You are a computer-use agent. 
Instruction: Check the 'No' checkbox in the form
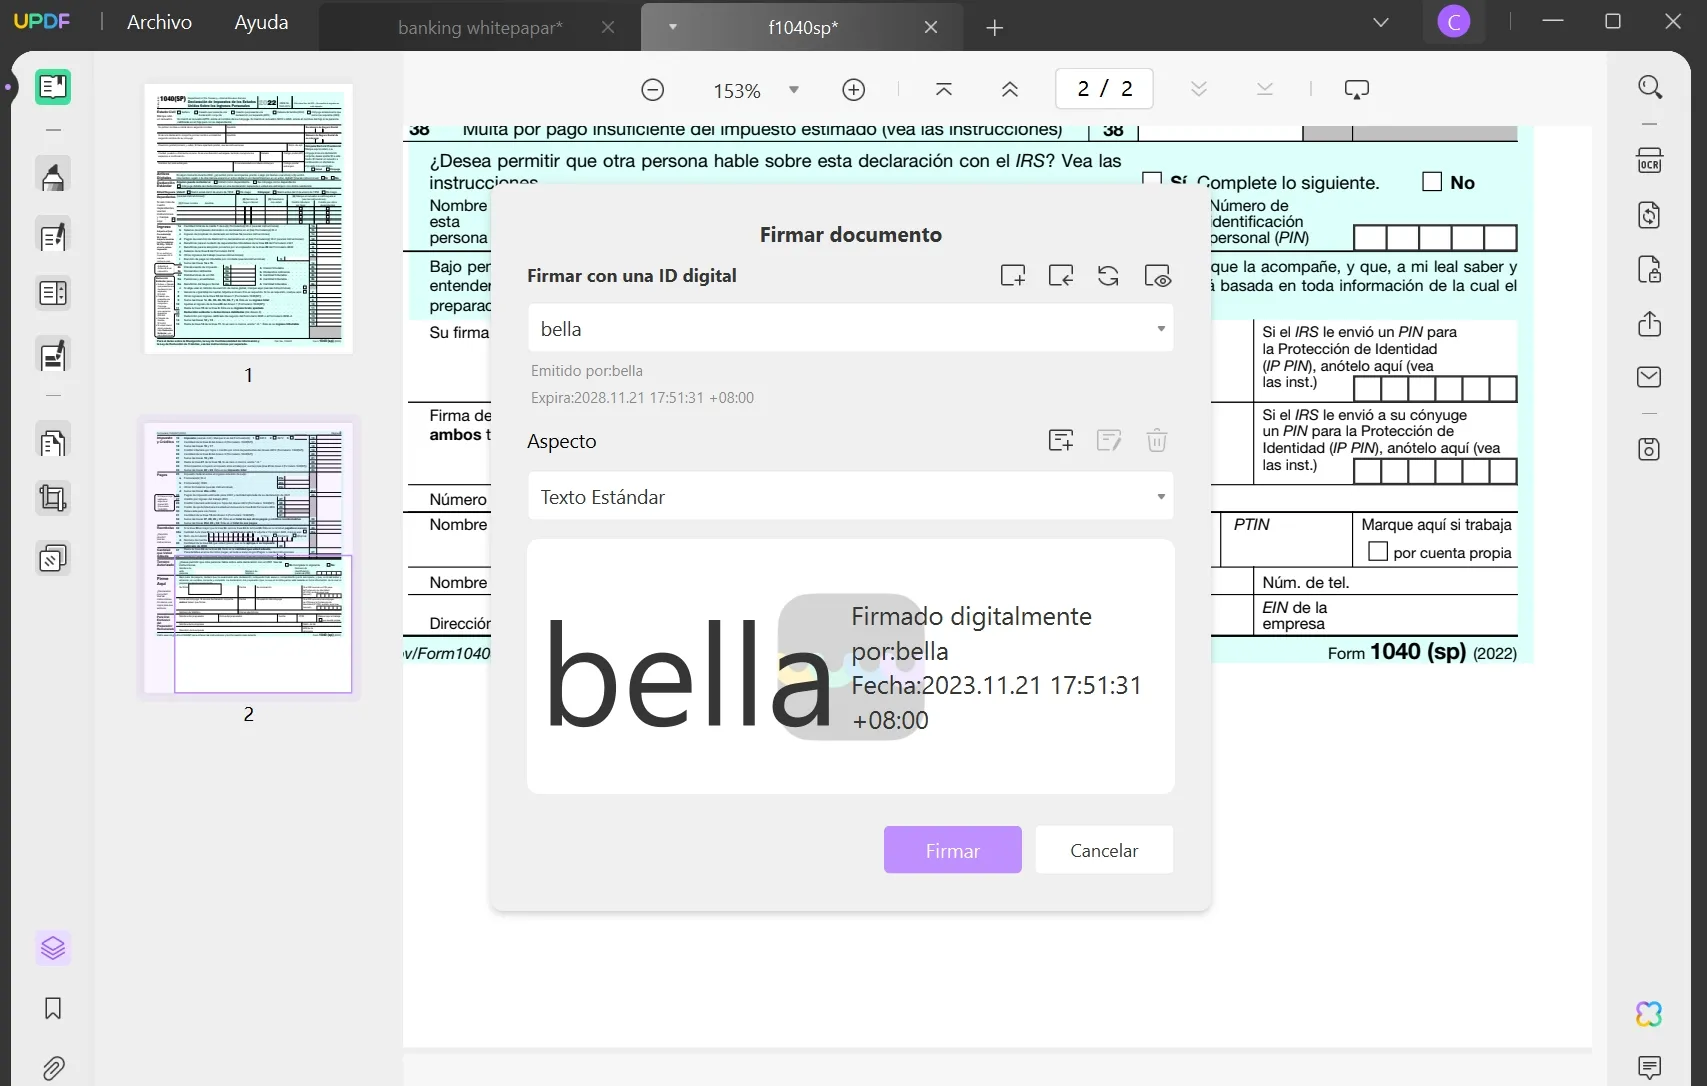click(1432, 181)
